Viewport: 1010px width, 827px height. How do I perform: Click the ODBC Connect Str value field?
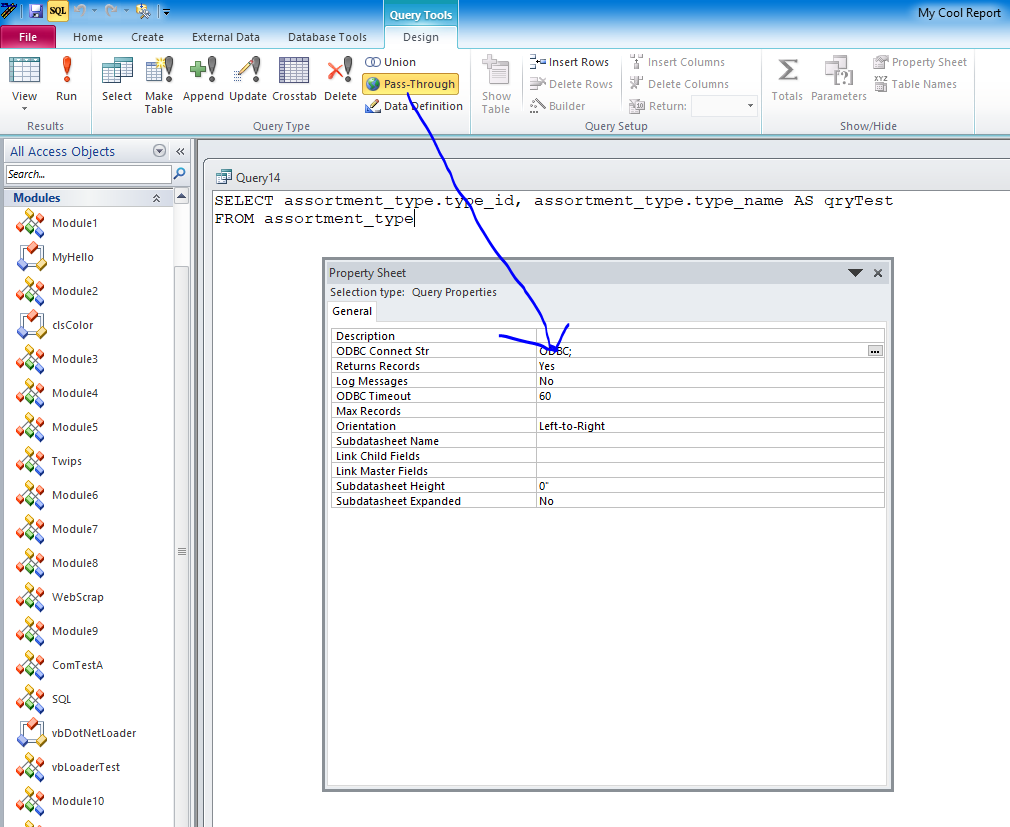(x=702, y=351)
